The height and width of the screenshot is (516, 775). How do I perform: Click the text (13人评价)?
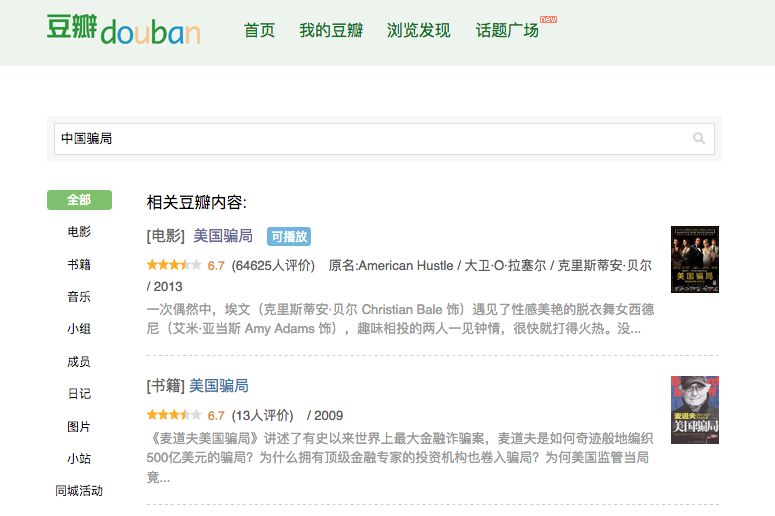tap(262, 415)
